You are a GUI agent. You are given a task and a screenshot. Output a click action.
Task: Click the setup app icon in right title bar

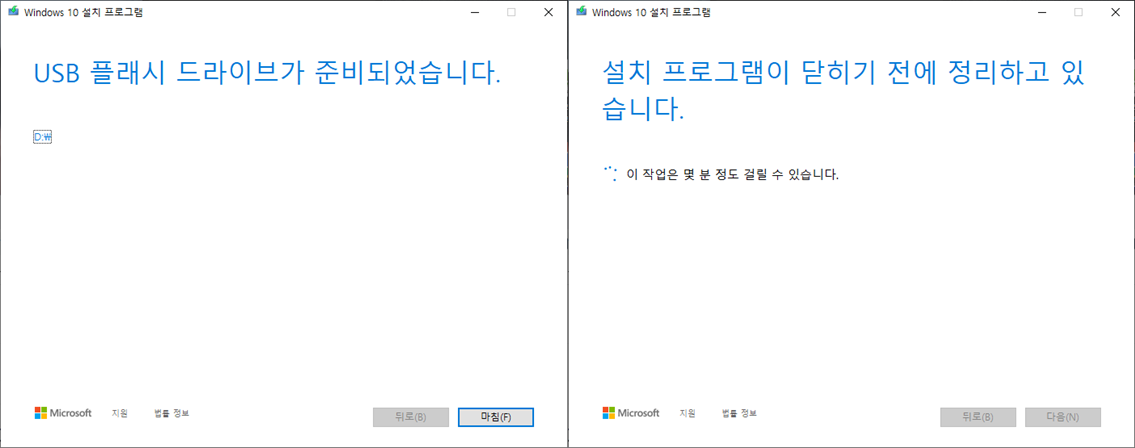pos(581,12)
